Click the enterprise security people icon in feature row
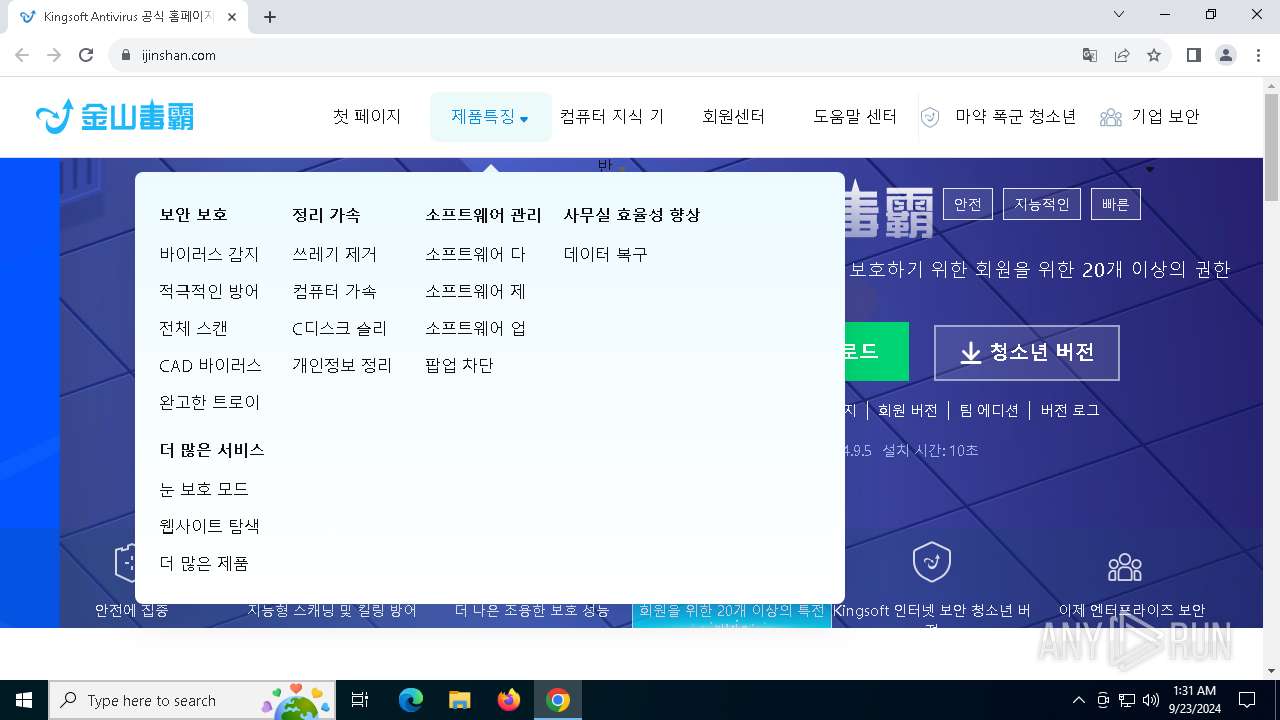1280x720 pixels. 1125,567
